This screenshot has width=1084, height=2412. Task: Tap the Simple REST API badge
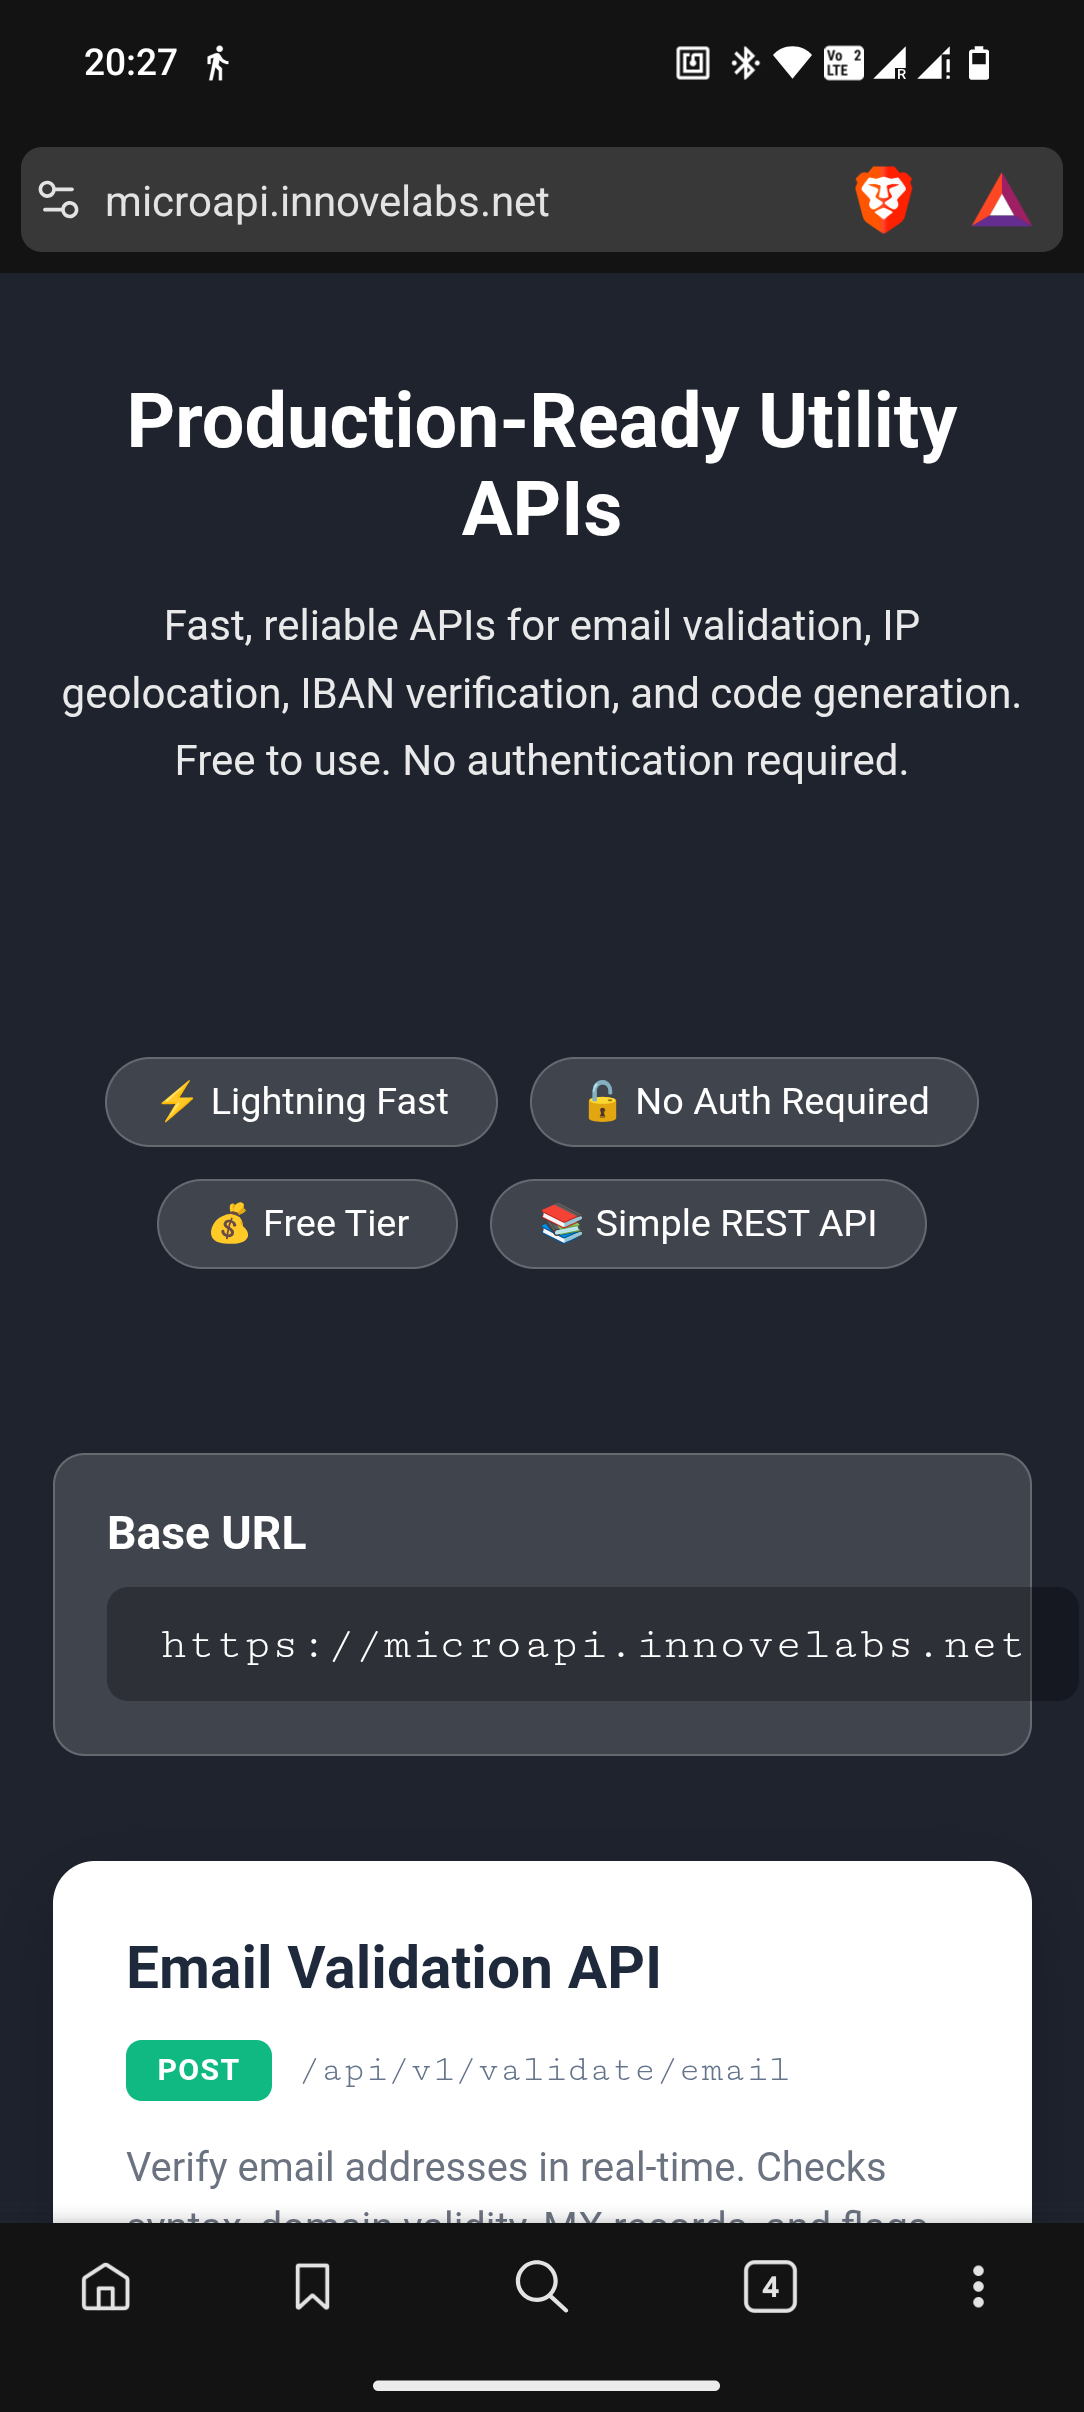tap(708, 1224)
